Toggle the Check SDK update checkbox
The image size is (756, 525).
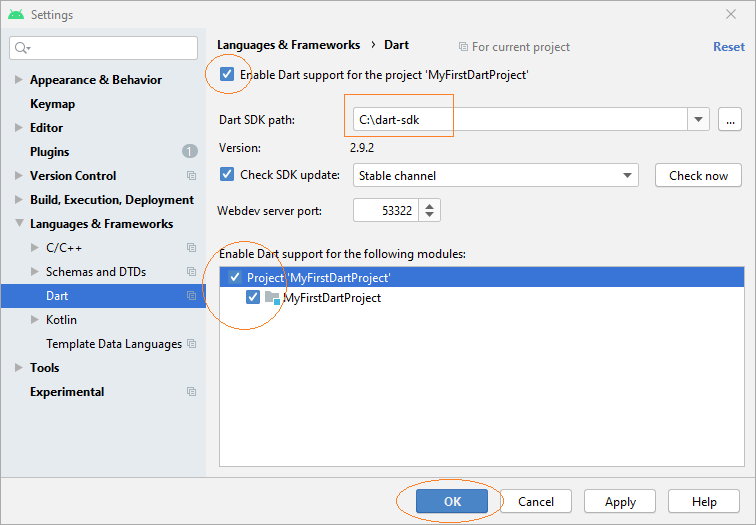point(227,175)
